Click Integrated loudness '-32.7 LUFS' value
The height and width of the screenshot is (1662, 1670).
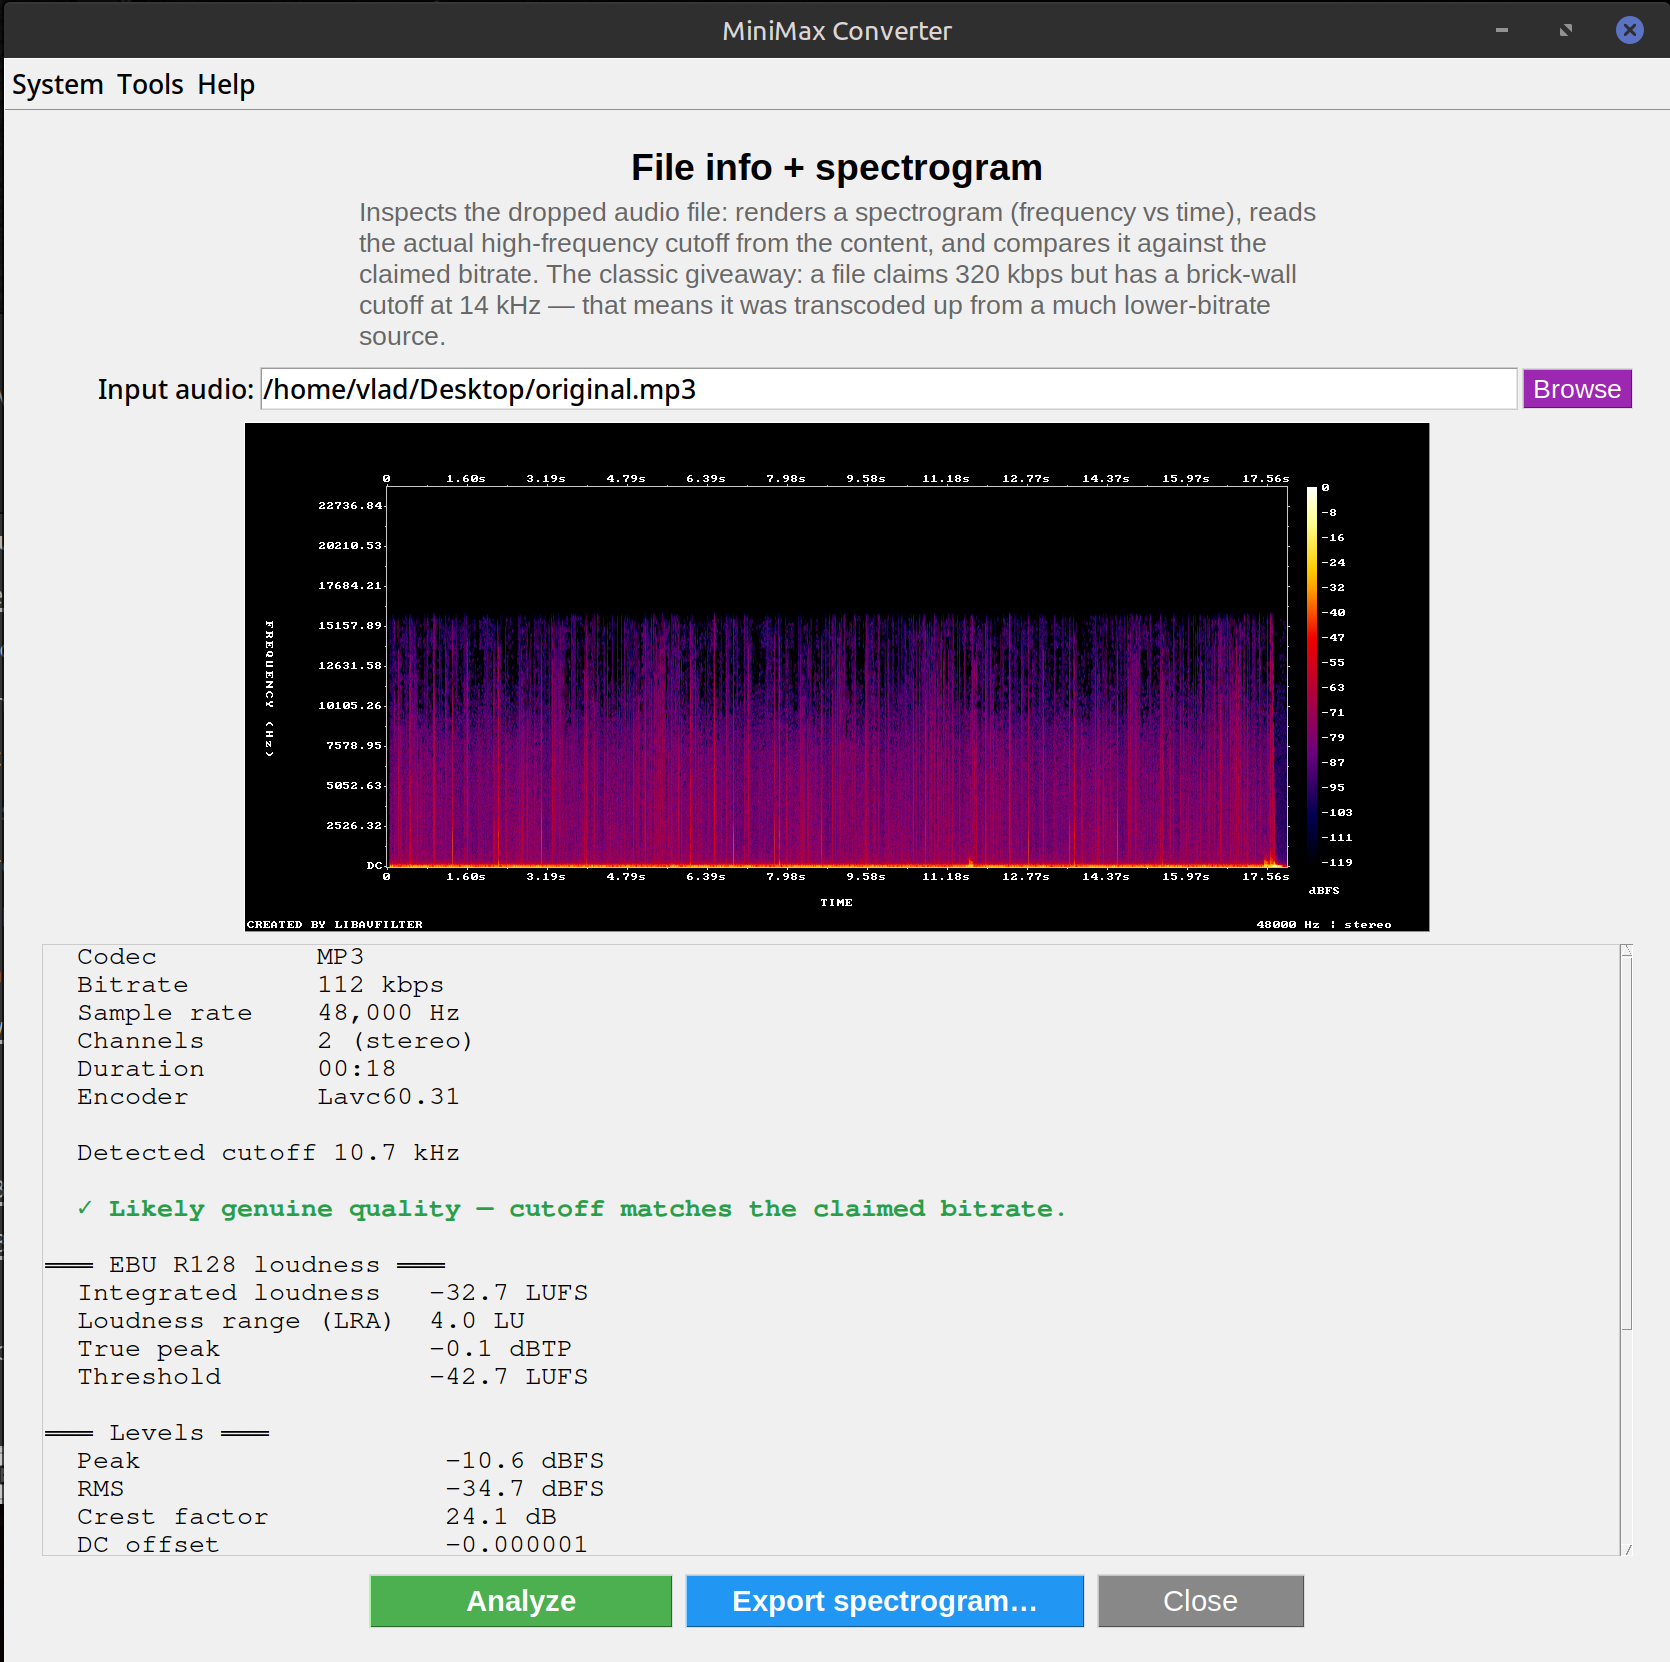[x=509, y=1293]
